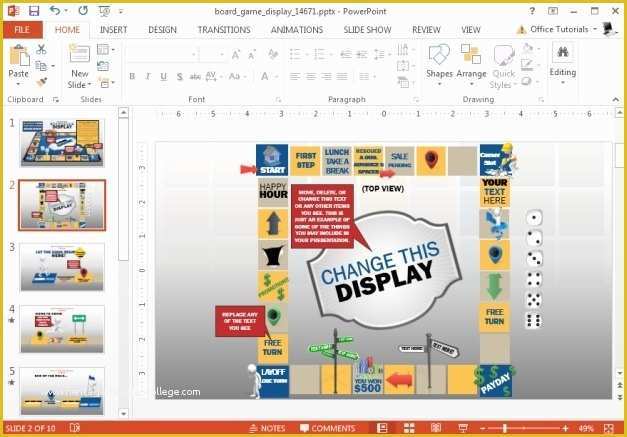Open the Editing group dropdown
627x437 pixels.
pyautogui.click(x=563, y=64)
